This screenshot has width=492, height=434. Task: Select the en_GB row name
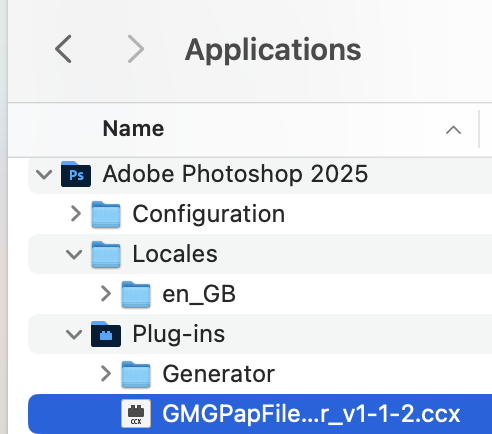tap(199, 295)
